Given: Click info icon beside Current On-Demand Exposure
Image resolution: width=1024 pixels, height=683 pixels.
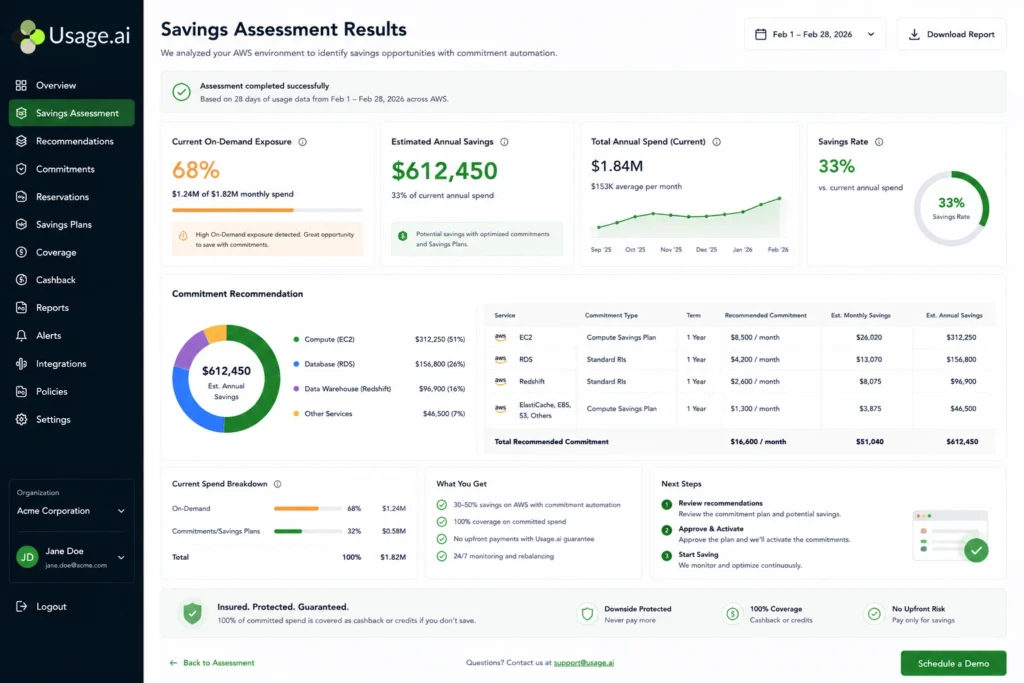Looking at the screenshot, I should [x=302, y=142].
